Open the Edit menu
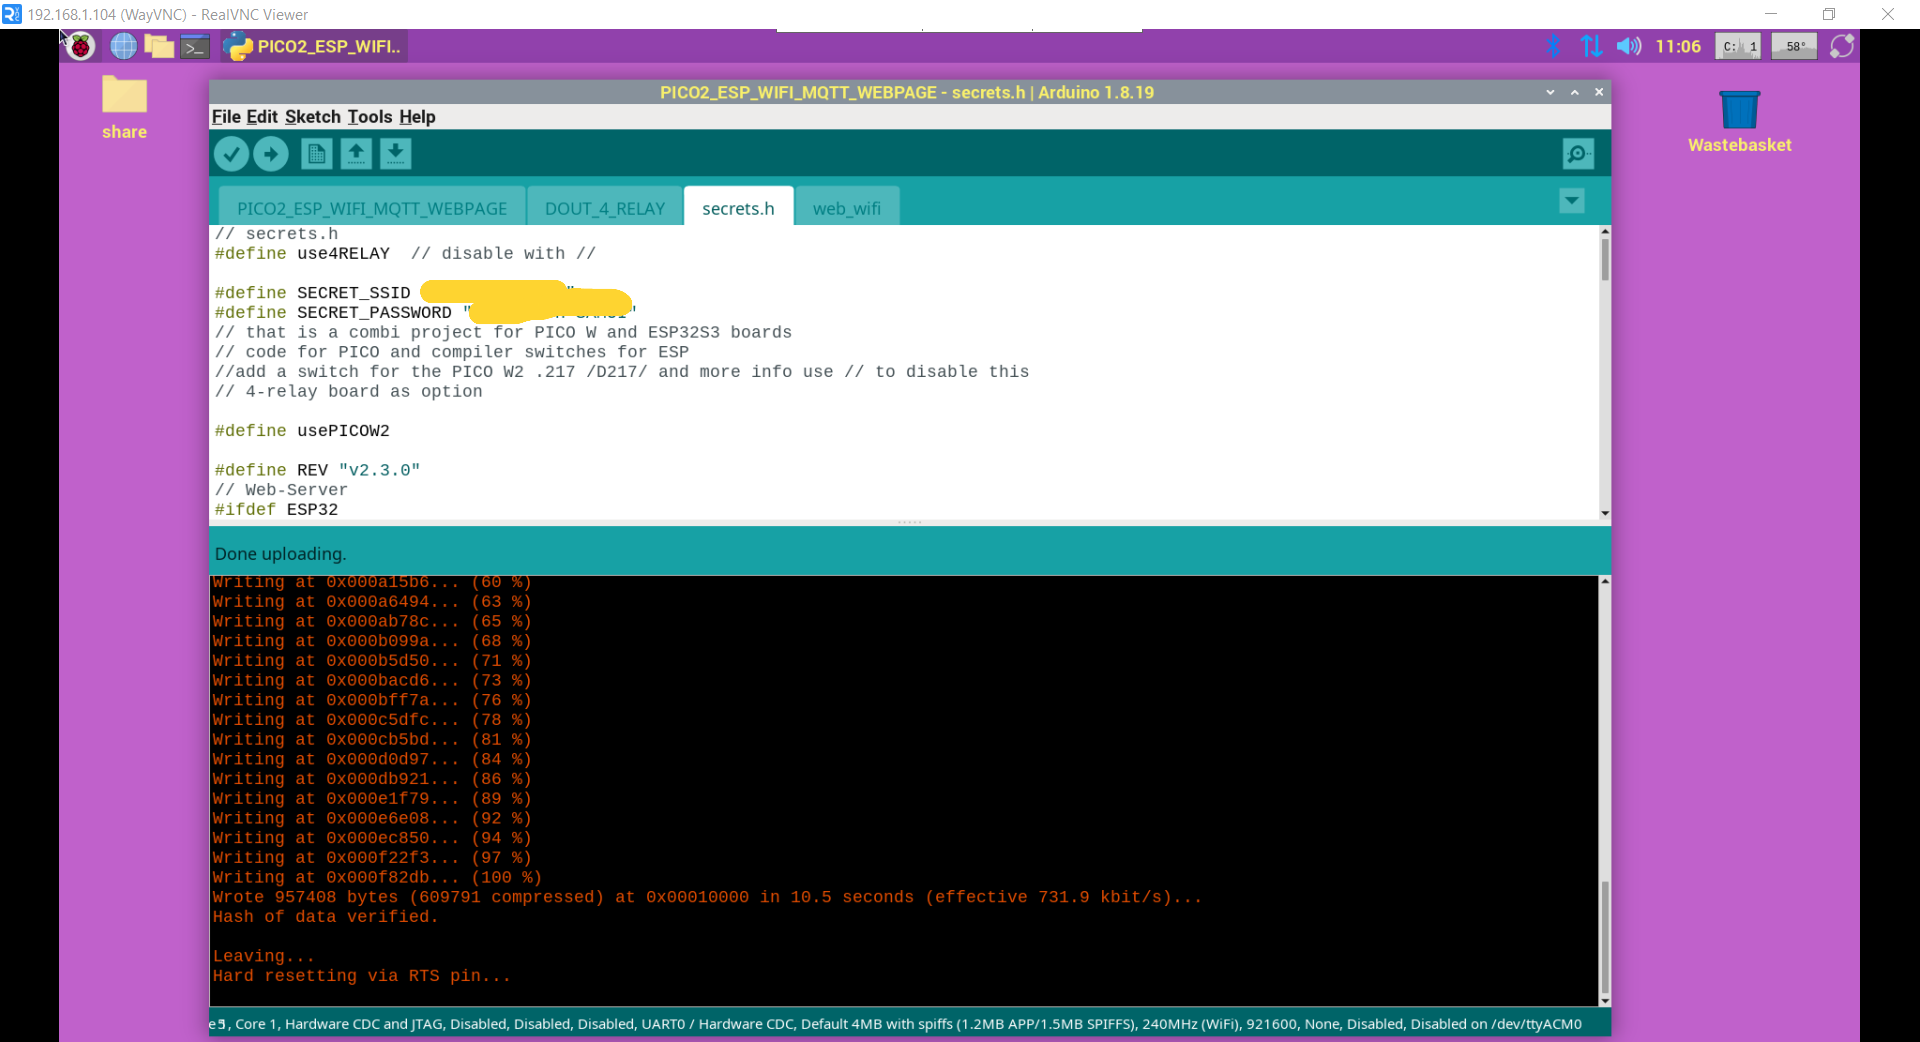The width and height of the screenshot is (1920, 1042). point(262,117)
